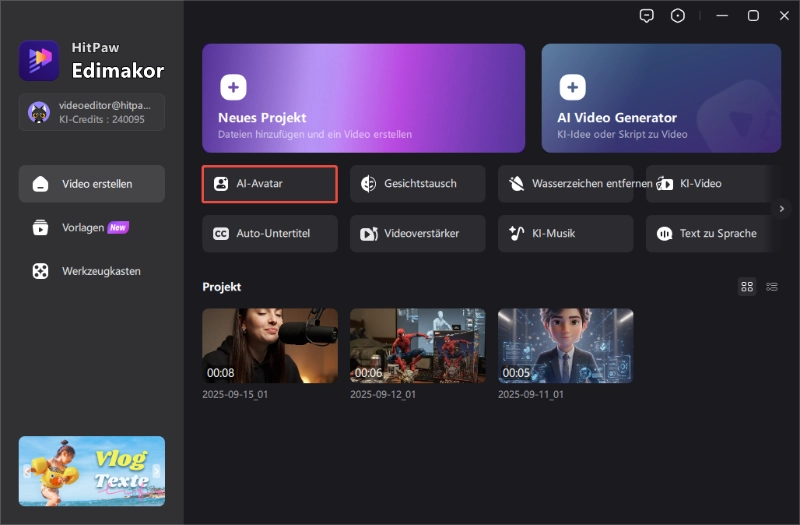Click the Wasserzeichen entfernen icon

(x=516, y=184)
